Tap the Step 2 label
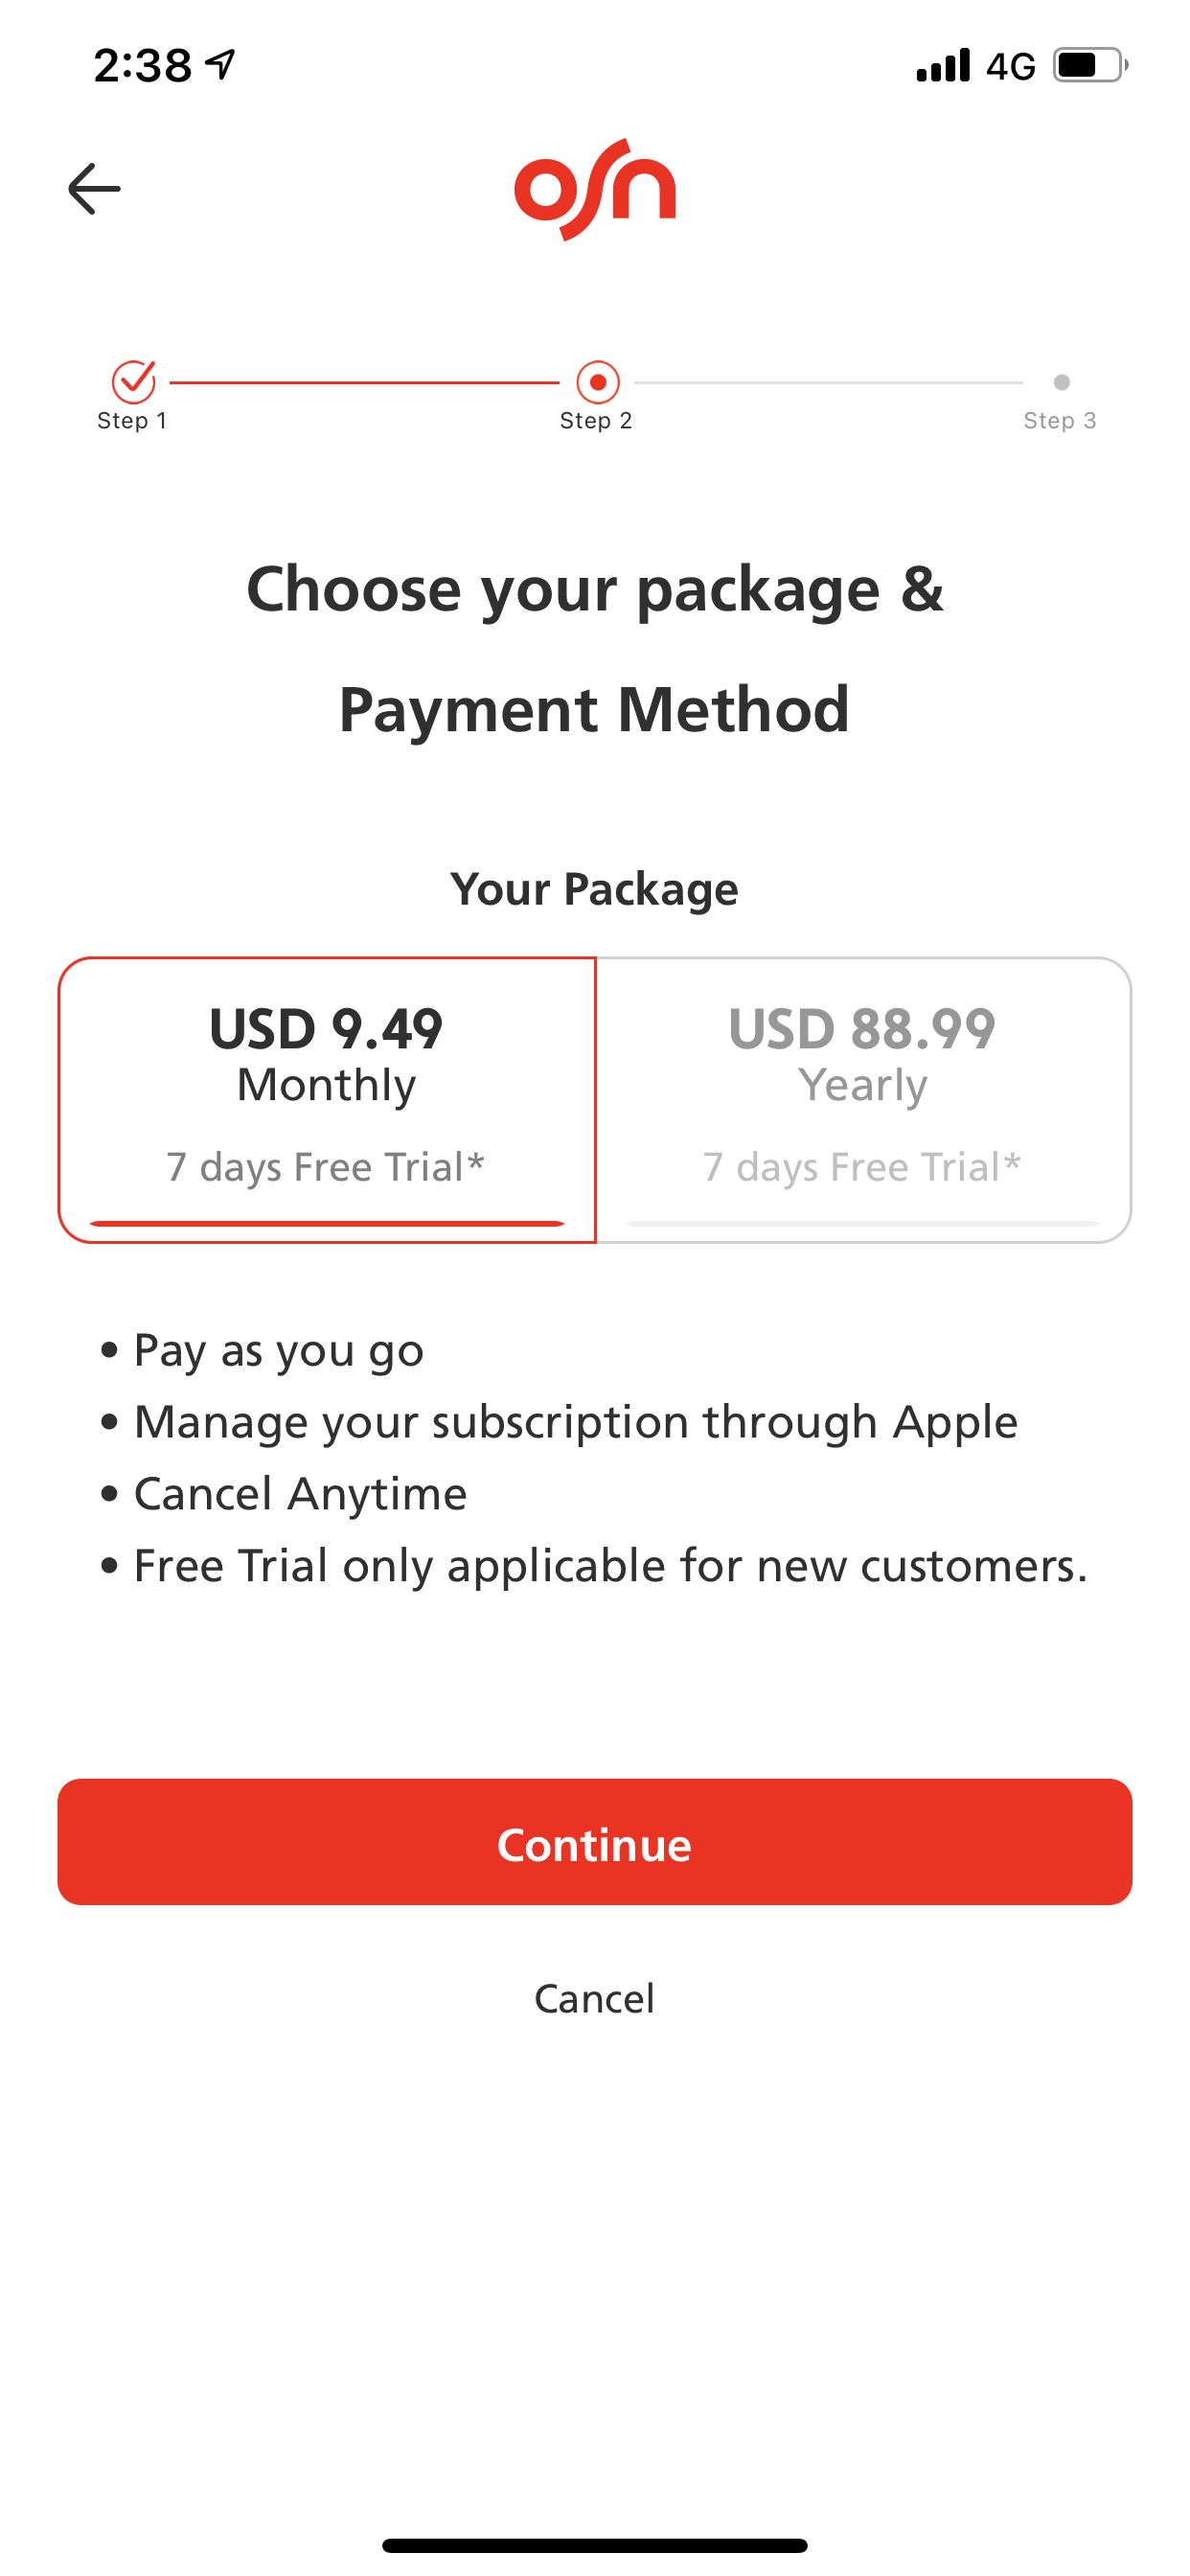Image resolution: width=1190 pixels, height=2576 pixels. [596, 421]
